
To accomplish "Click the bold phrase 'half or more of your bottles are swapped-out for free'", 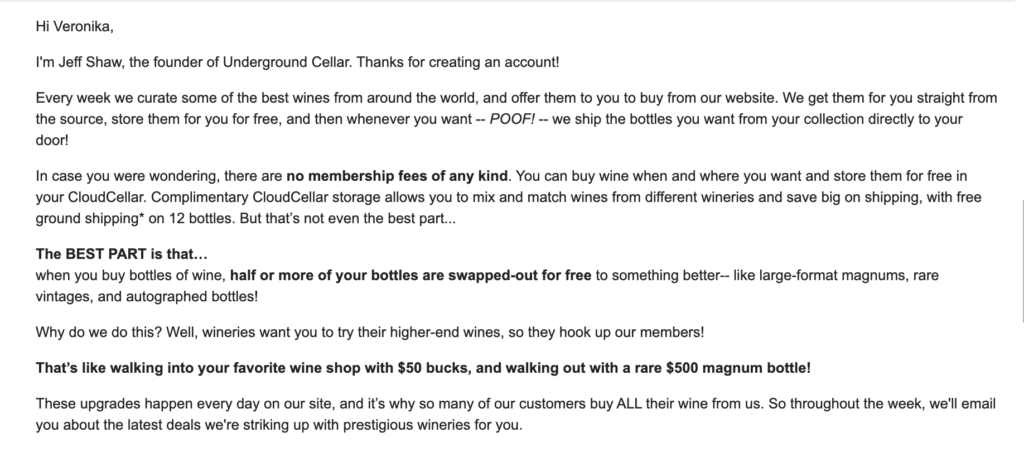I will [411, 275].
